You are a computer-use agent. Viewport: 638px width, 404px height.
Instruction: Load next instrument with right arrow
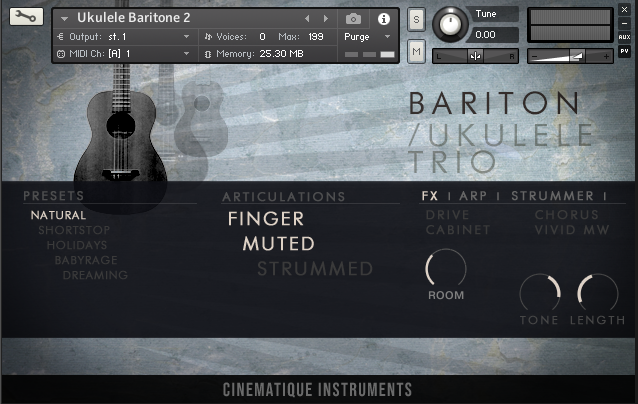coord(326,19)
